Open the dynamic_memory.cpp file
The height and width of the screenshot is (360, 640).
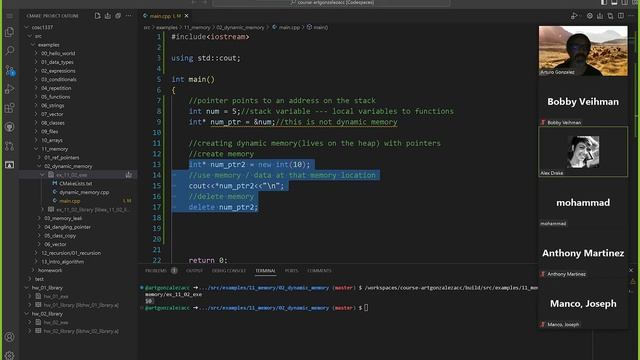(x=84, y=192)
